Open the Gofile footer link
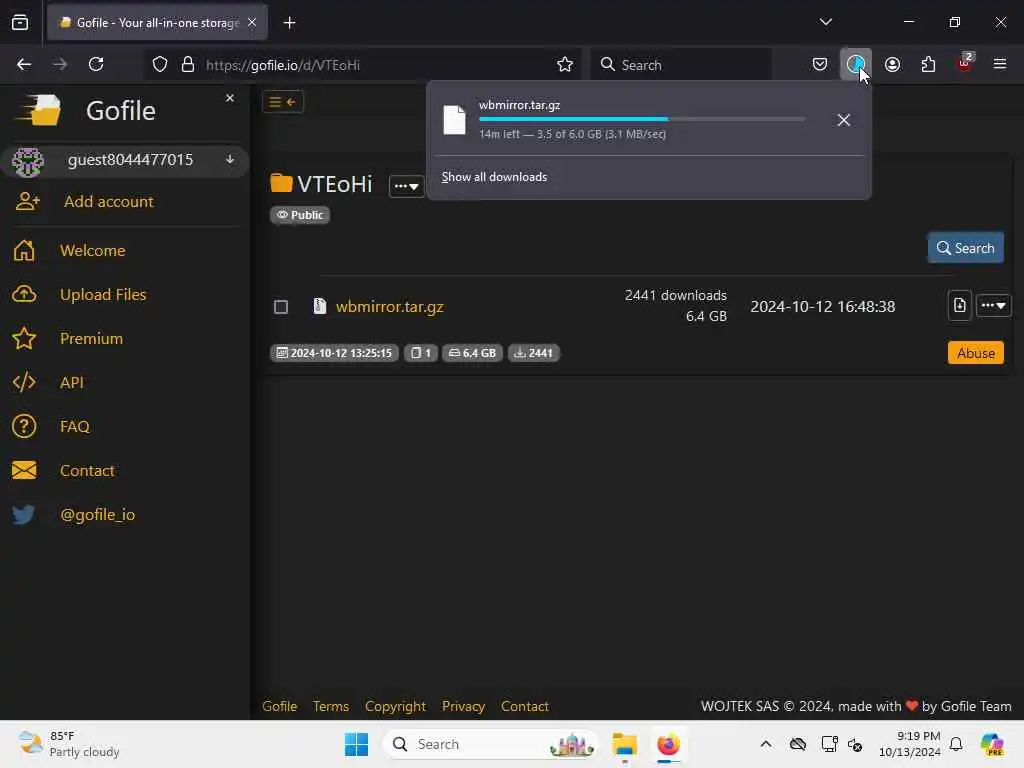This screenshot has width=1024, height=768. point(280,706)
